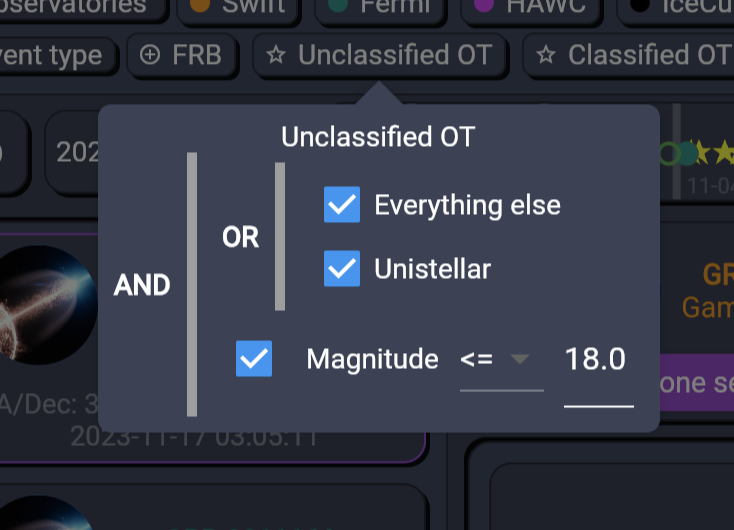This screenshot has width=734, height=530.
Task: Click the dropdown arrow next to <=
Action: 520,360
